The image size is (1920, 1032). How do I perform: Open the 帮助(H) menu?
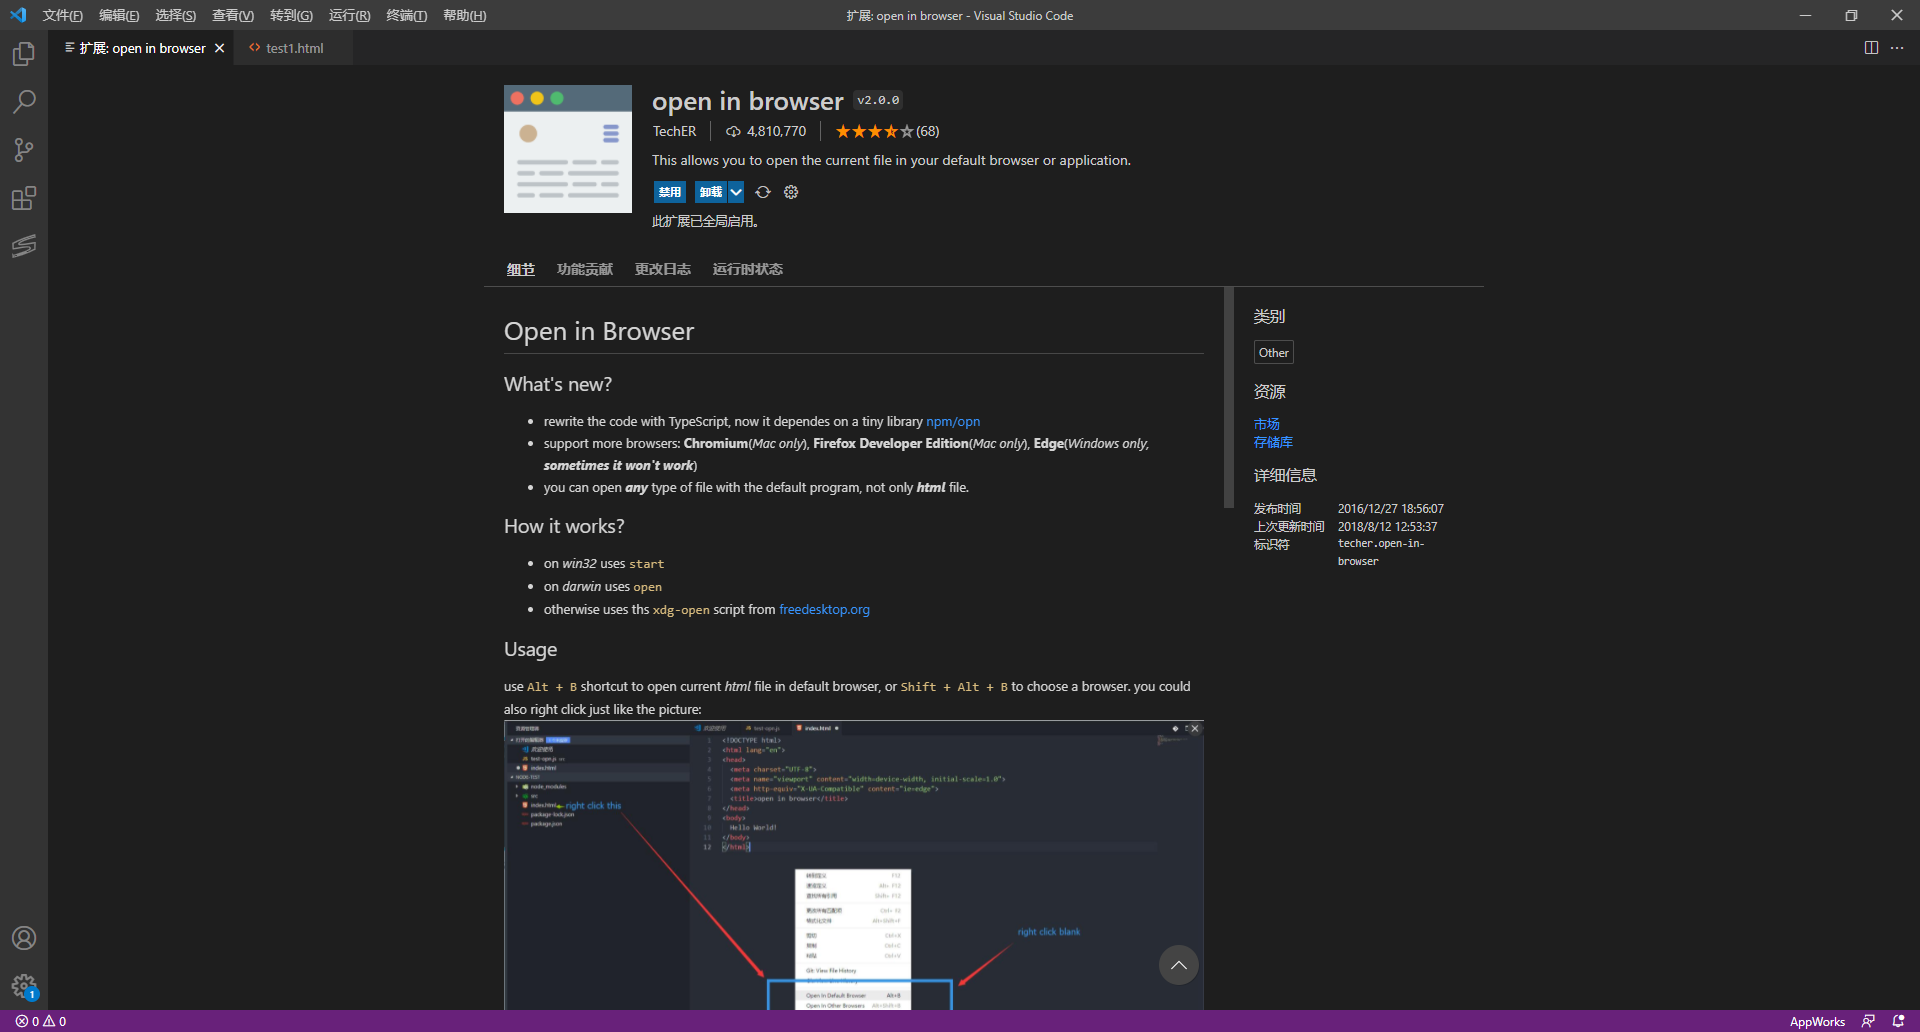point(464,15)
